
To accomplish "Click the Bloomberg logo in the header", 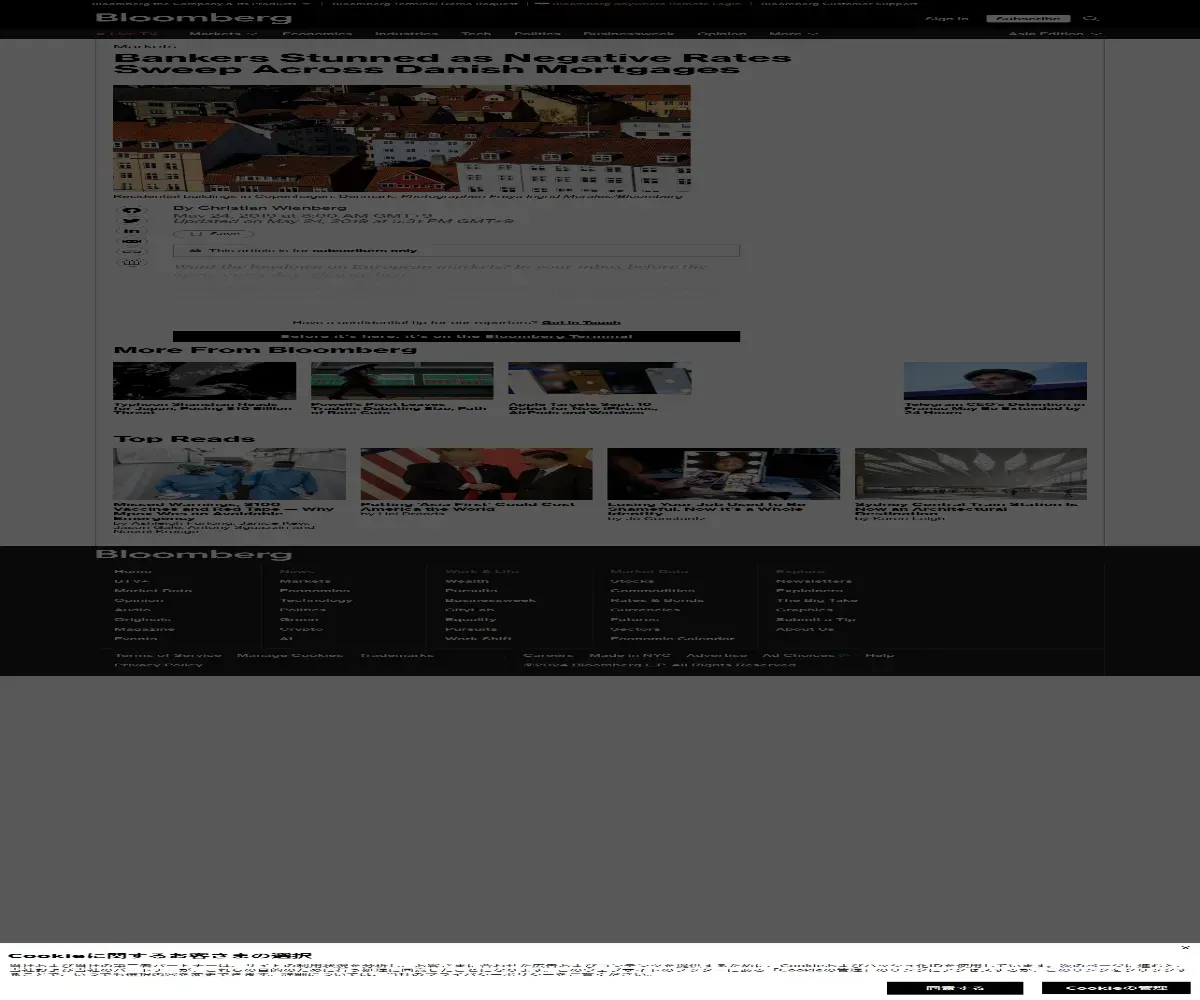I will (x=194, y=18).
